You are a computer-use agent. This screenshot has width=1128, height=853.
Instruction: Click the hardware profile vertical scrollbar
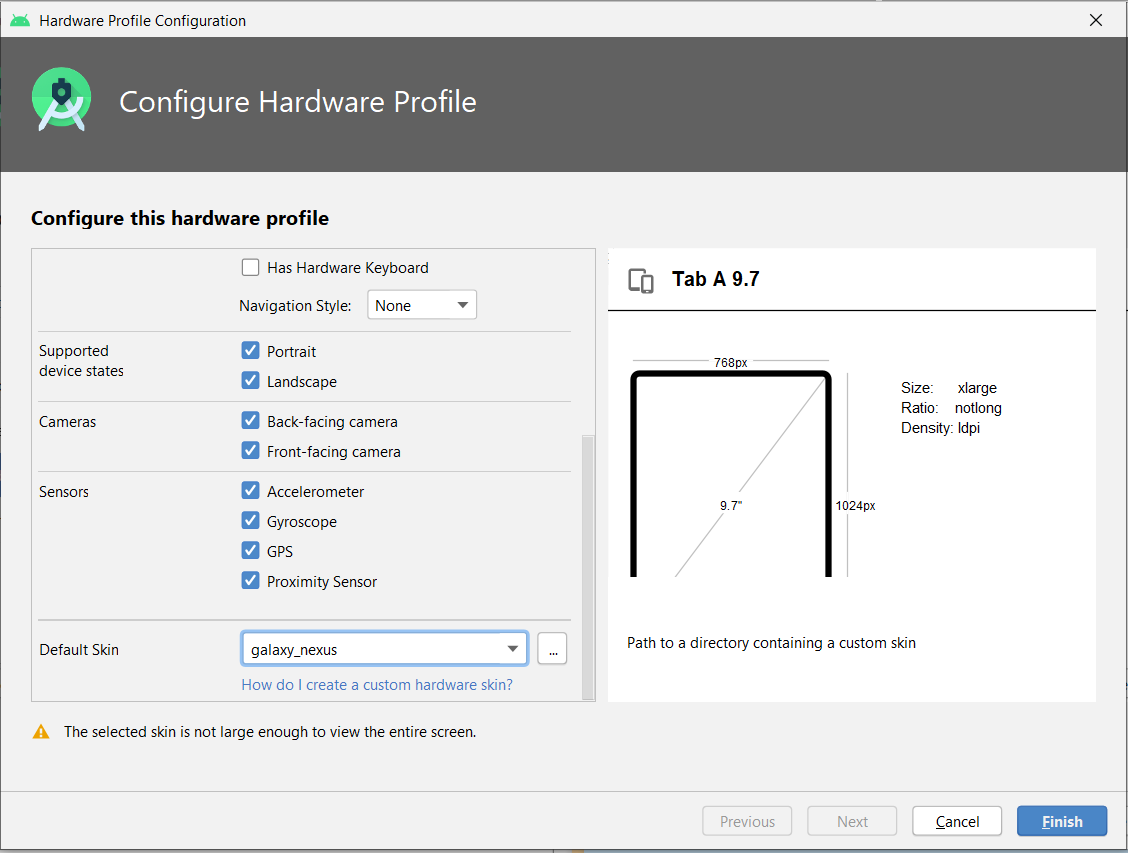click(588, 567)
